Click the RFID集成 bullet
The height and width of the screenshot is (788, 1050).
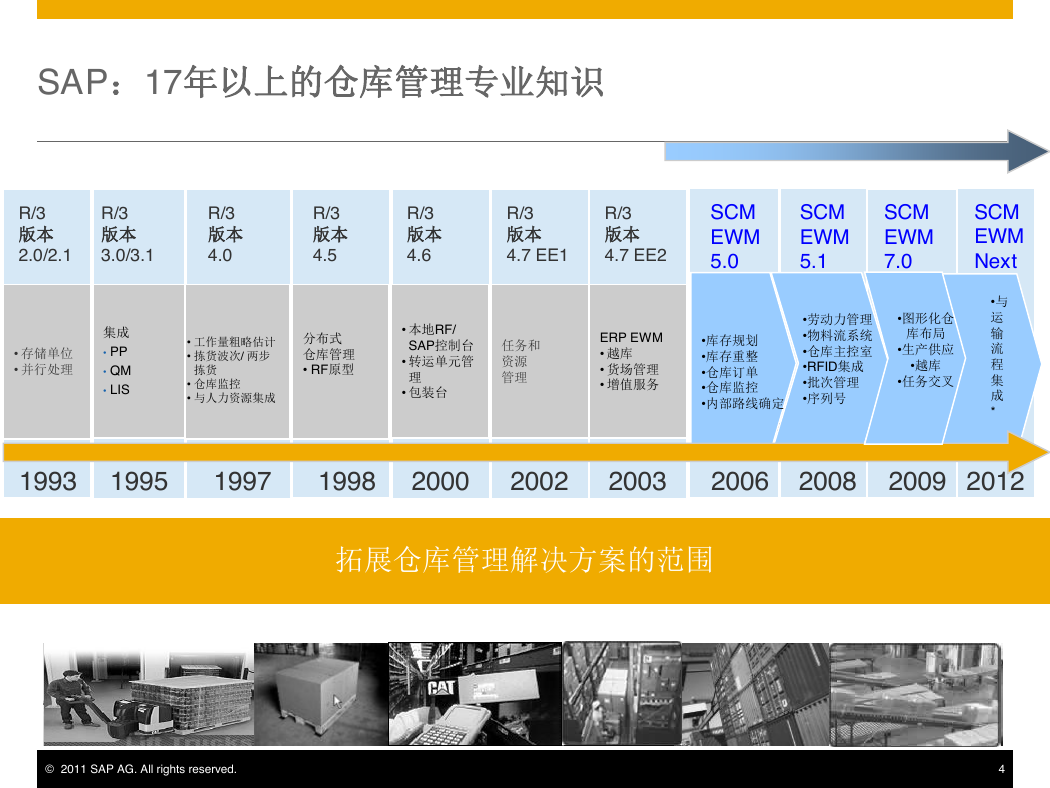(832, 366)
